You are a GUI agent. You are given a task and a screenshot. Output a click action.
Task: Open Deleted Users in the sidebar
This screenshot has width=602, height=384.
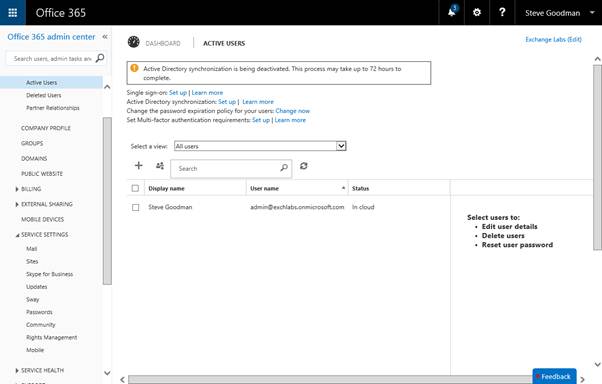tap(43, 95)
